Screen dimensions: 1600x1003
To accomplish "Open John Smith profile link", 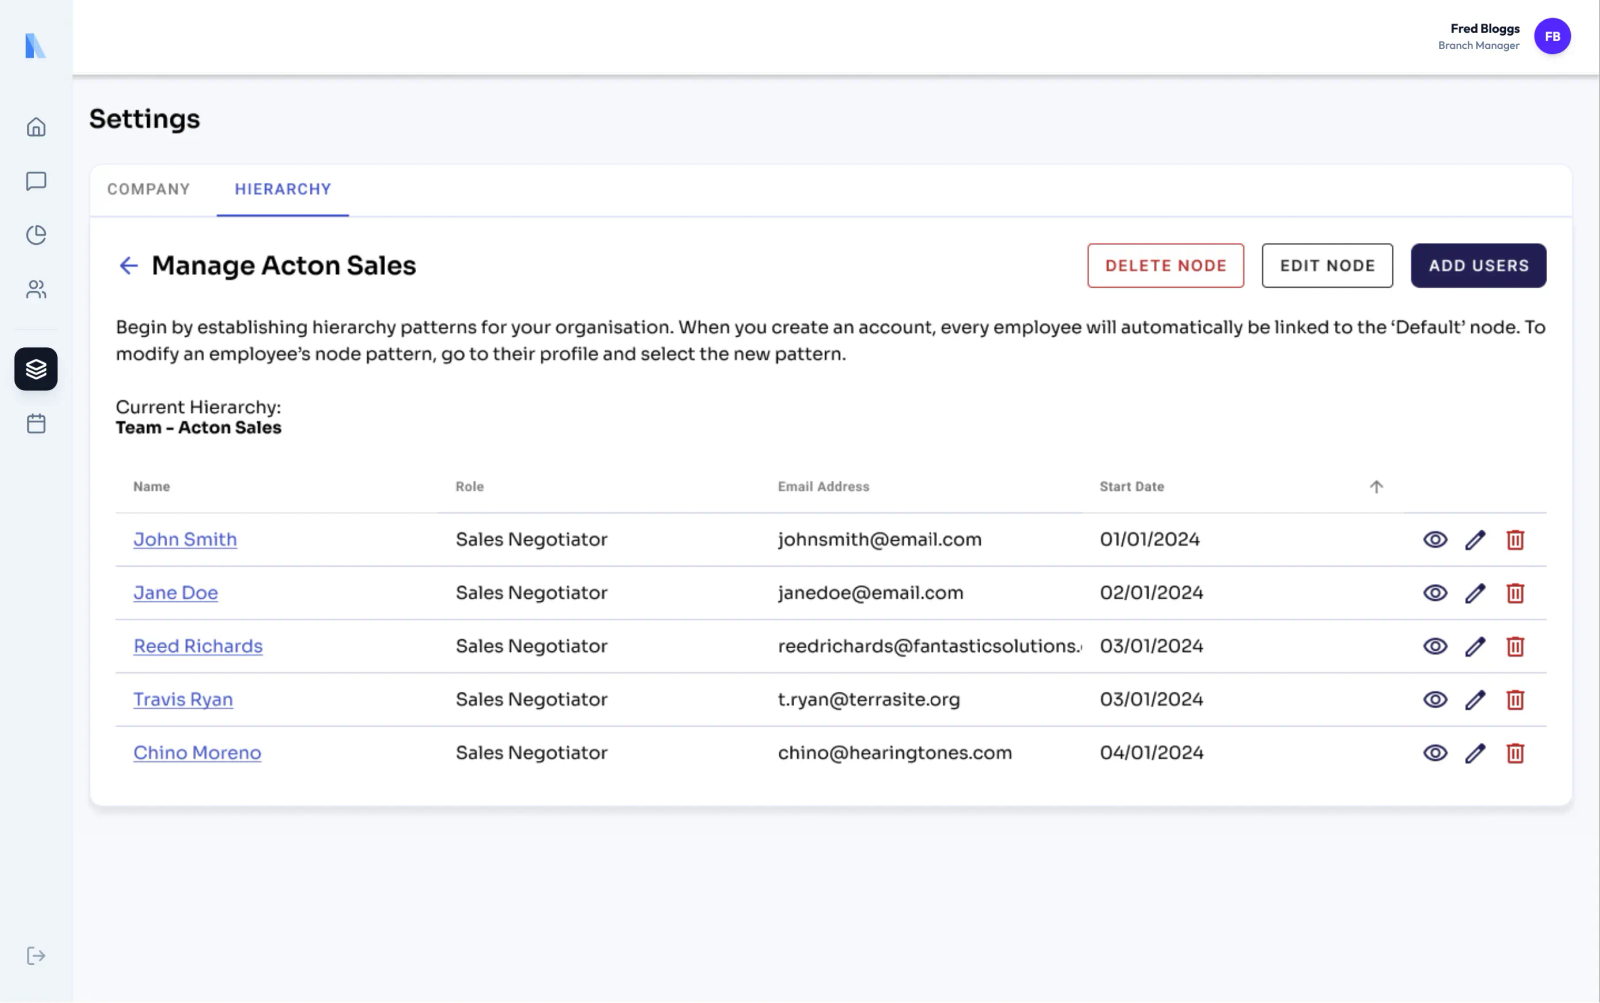I will tap(185, 540).
